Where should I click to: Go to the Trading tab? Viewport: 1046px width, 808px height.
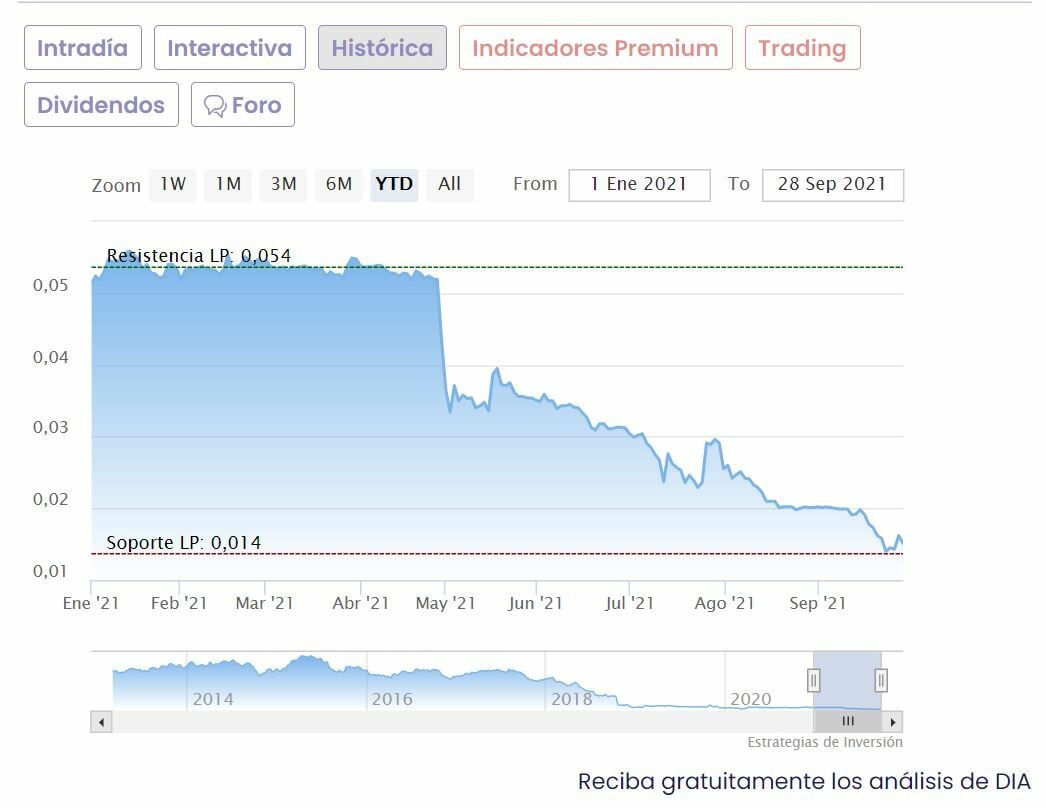[802, 48]
